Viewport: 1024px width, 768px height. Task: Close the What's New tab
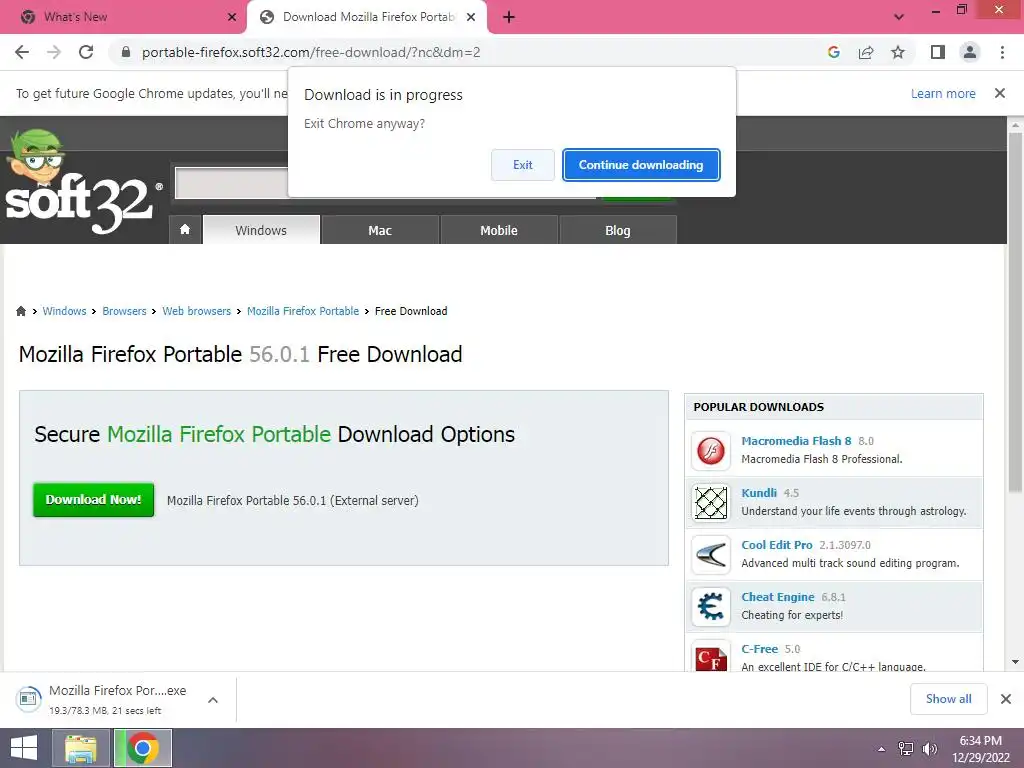[x=232, y=17]
